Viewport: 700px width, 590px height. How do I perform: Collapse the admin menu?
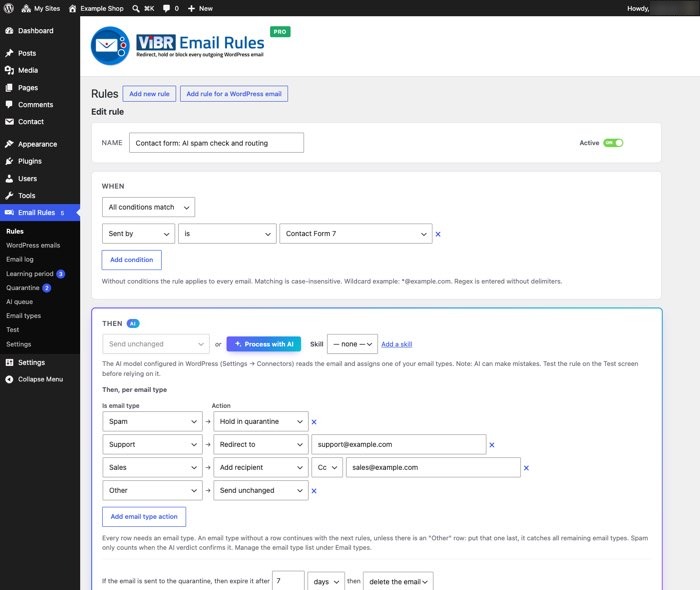pos(40,379)
